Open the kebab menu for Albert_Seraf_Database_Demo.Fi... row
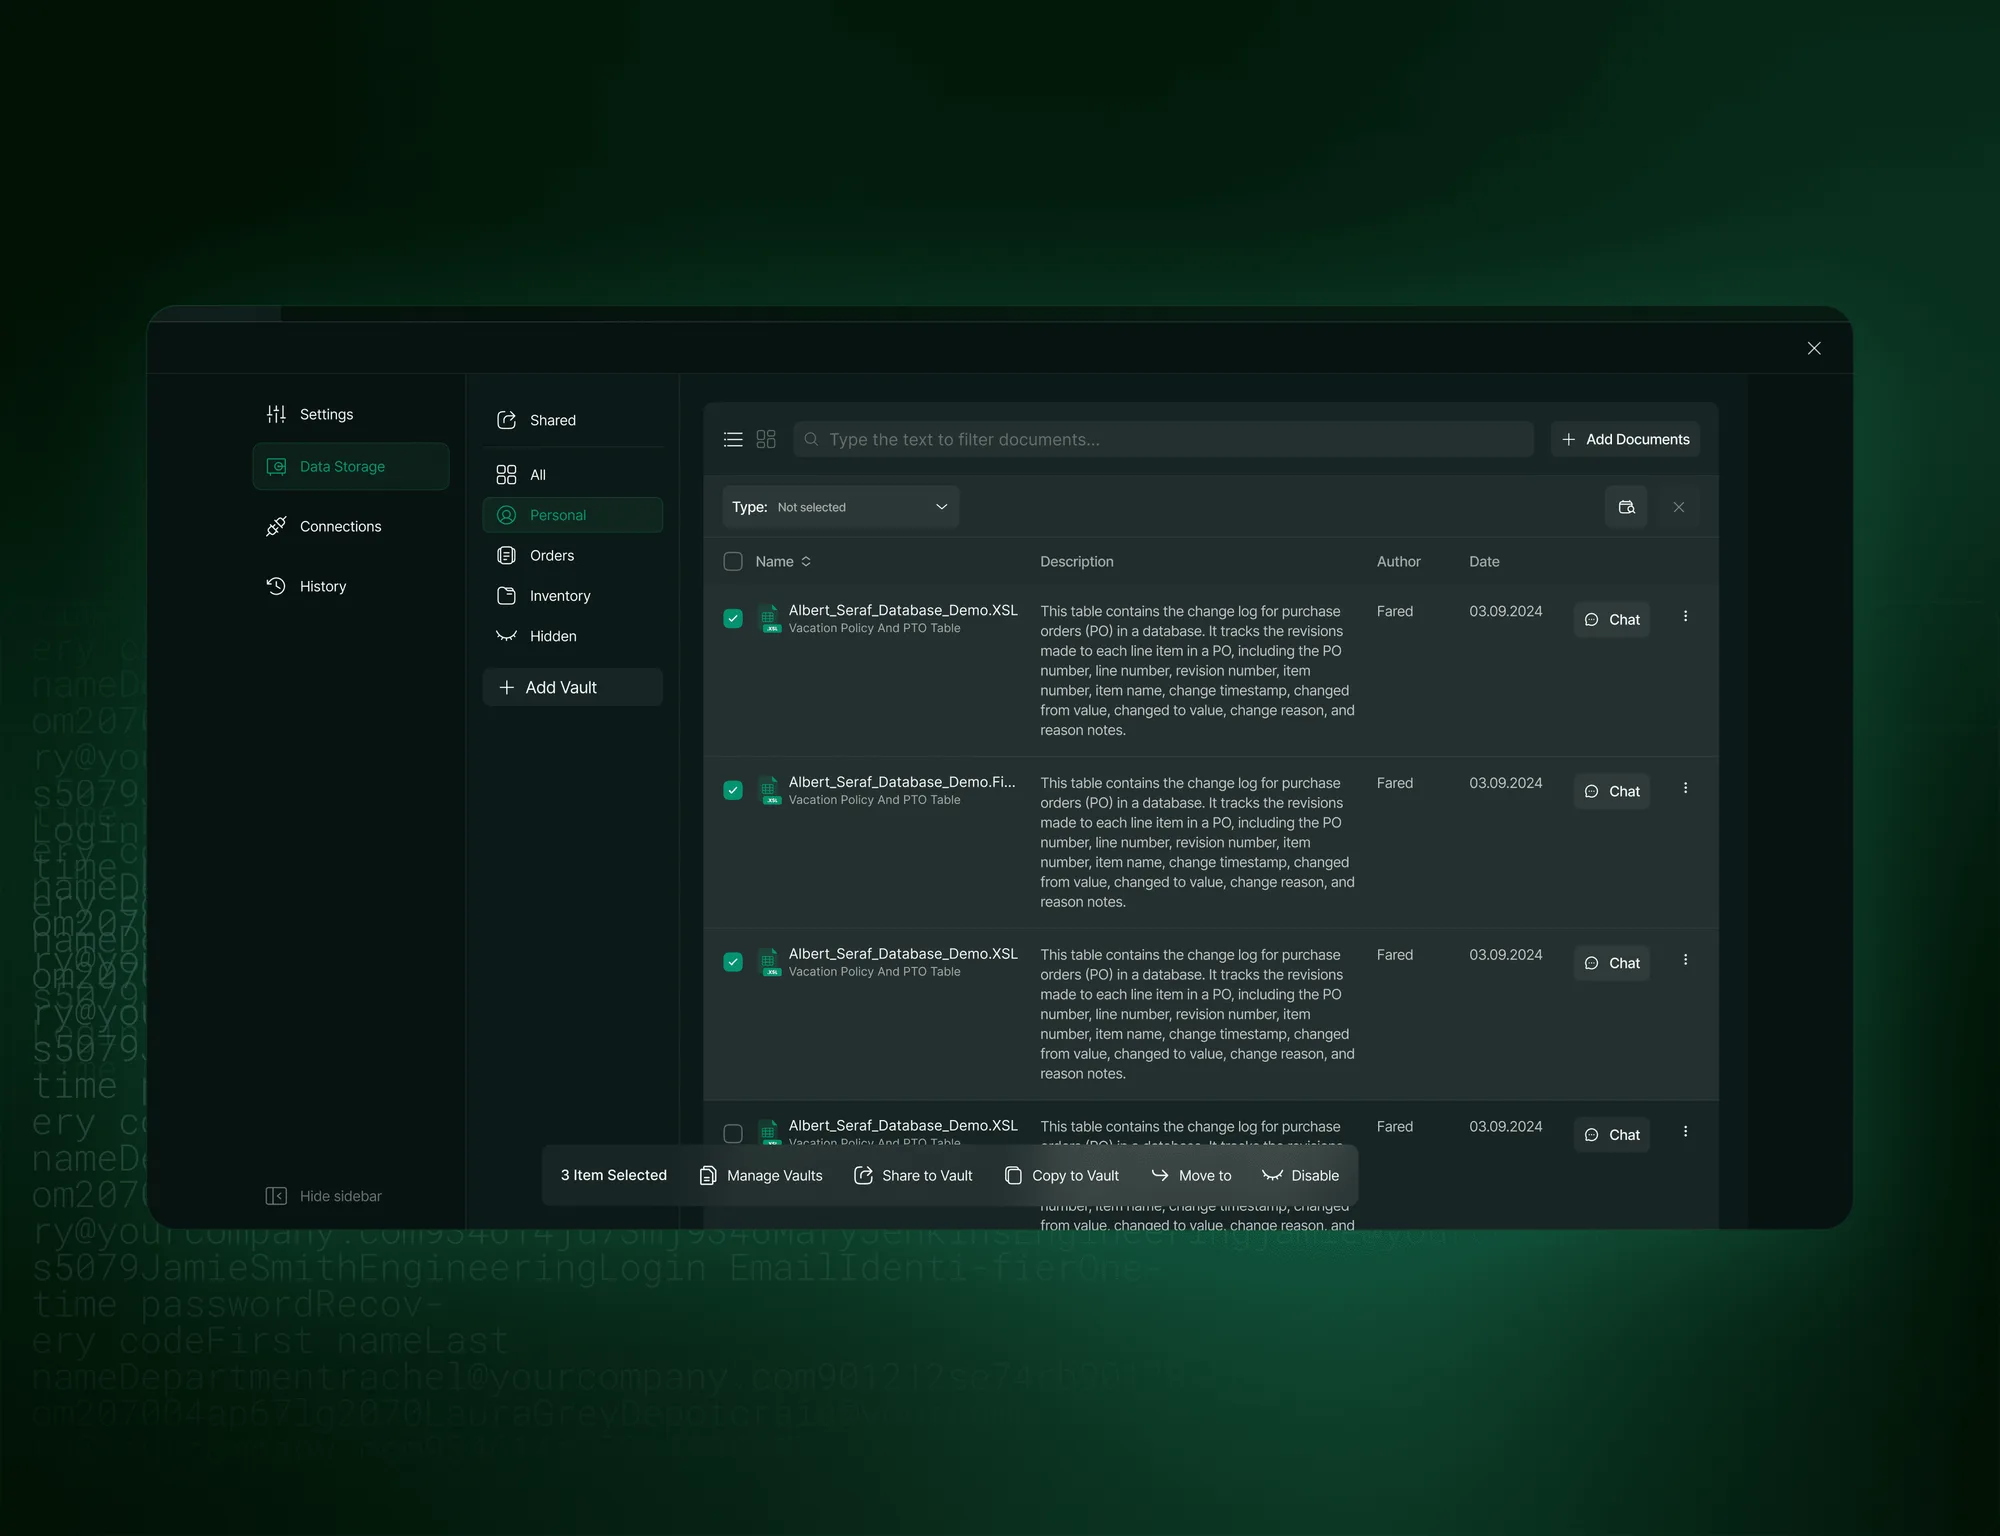The image size is (2000, 1536). tap(1685, 788)
